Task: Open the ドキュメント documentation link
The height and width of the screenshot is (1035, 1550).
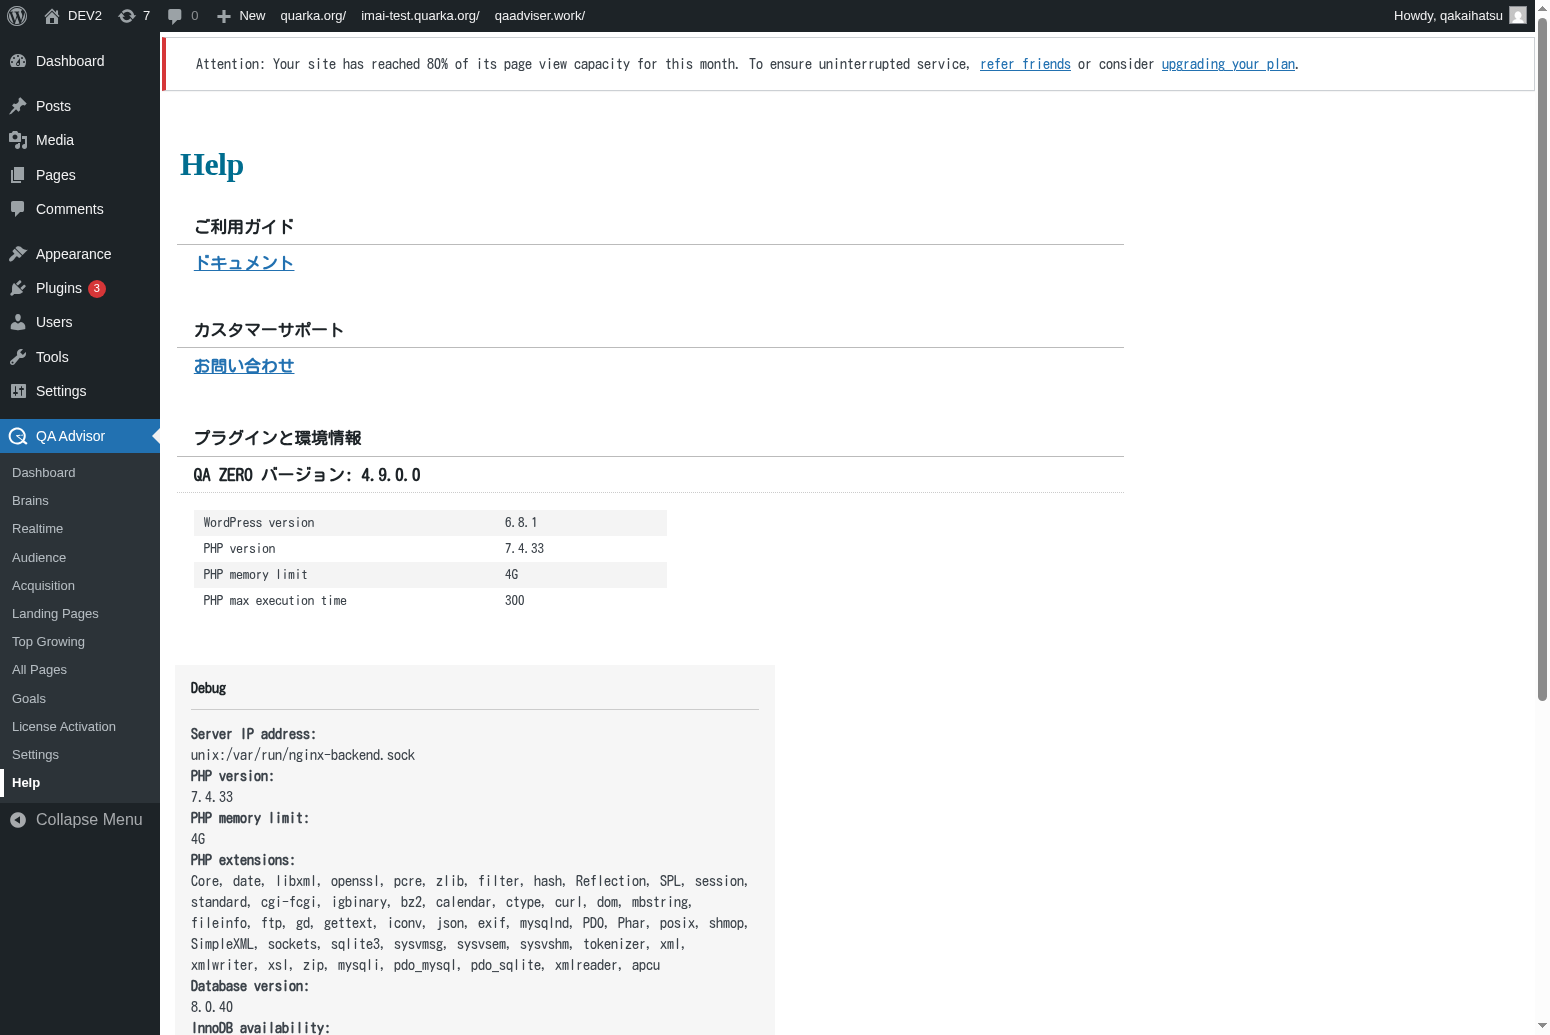Action: 244,263
